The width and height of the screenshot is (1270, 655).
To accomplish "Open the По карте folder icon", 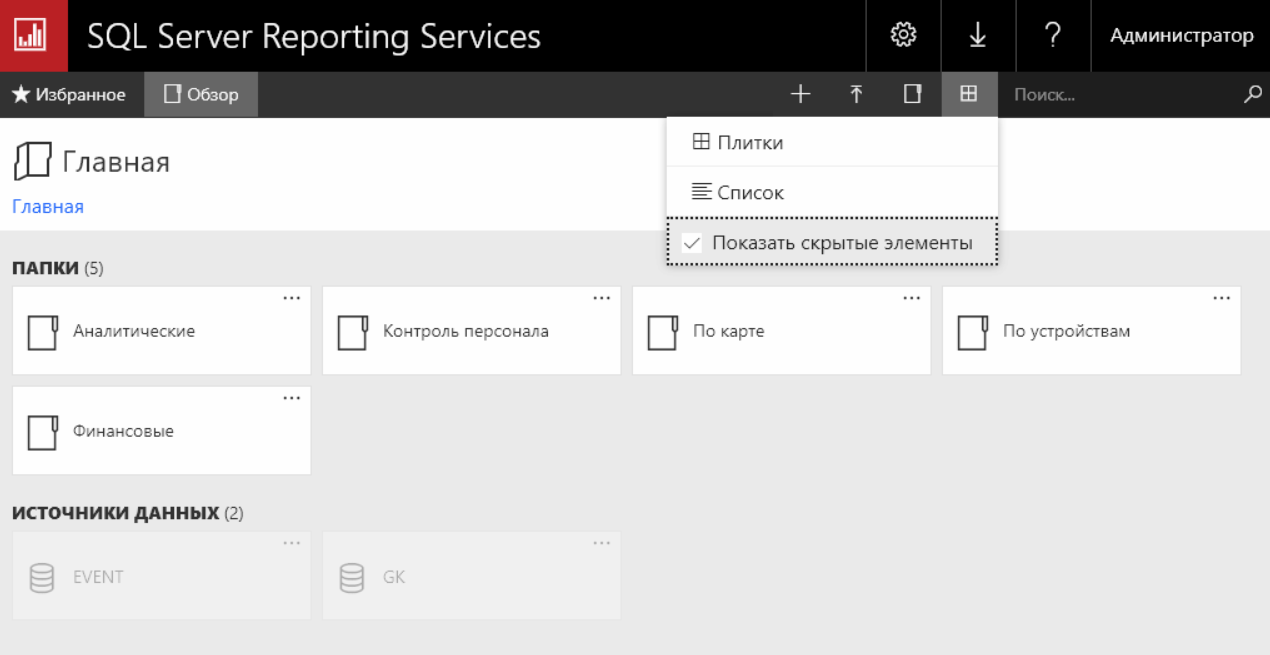I will click(662, 333).
